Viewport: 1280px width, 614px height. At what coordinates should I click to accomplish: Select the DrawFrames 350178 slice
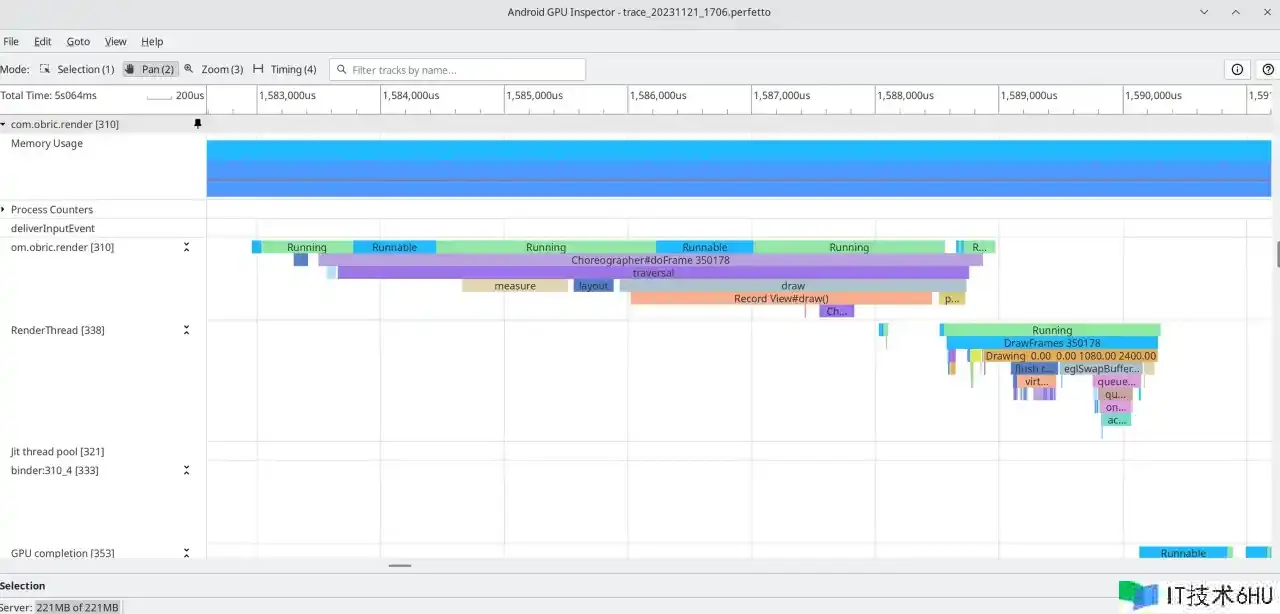1052,343
